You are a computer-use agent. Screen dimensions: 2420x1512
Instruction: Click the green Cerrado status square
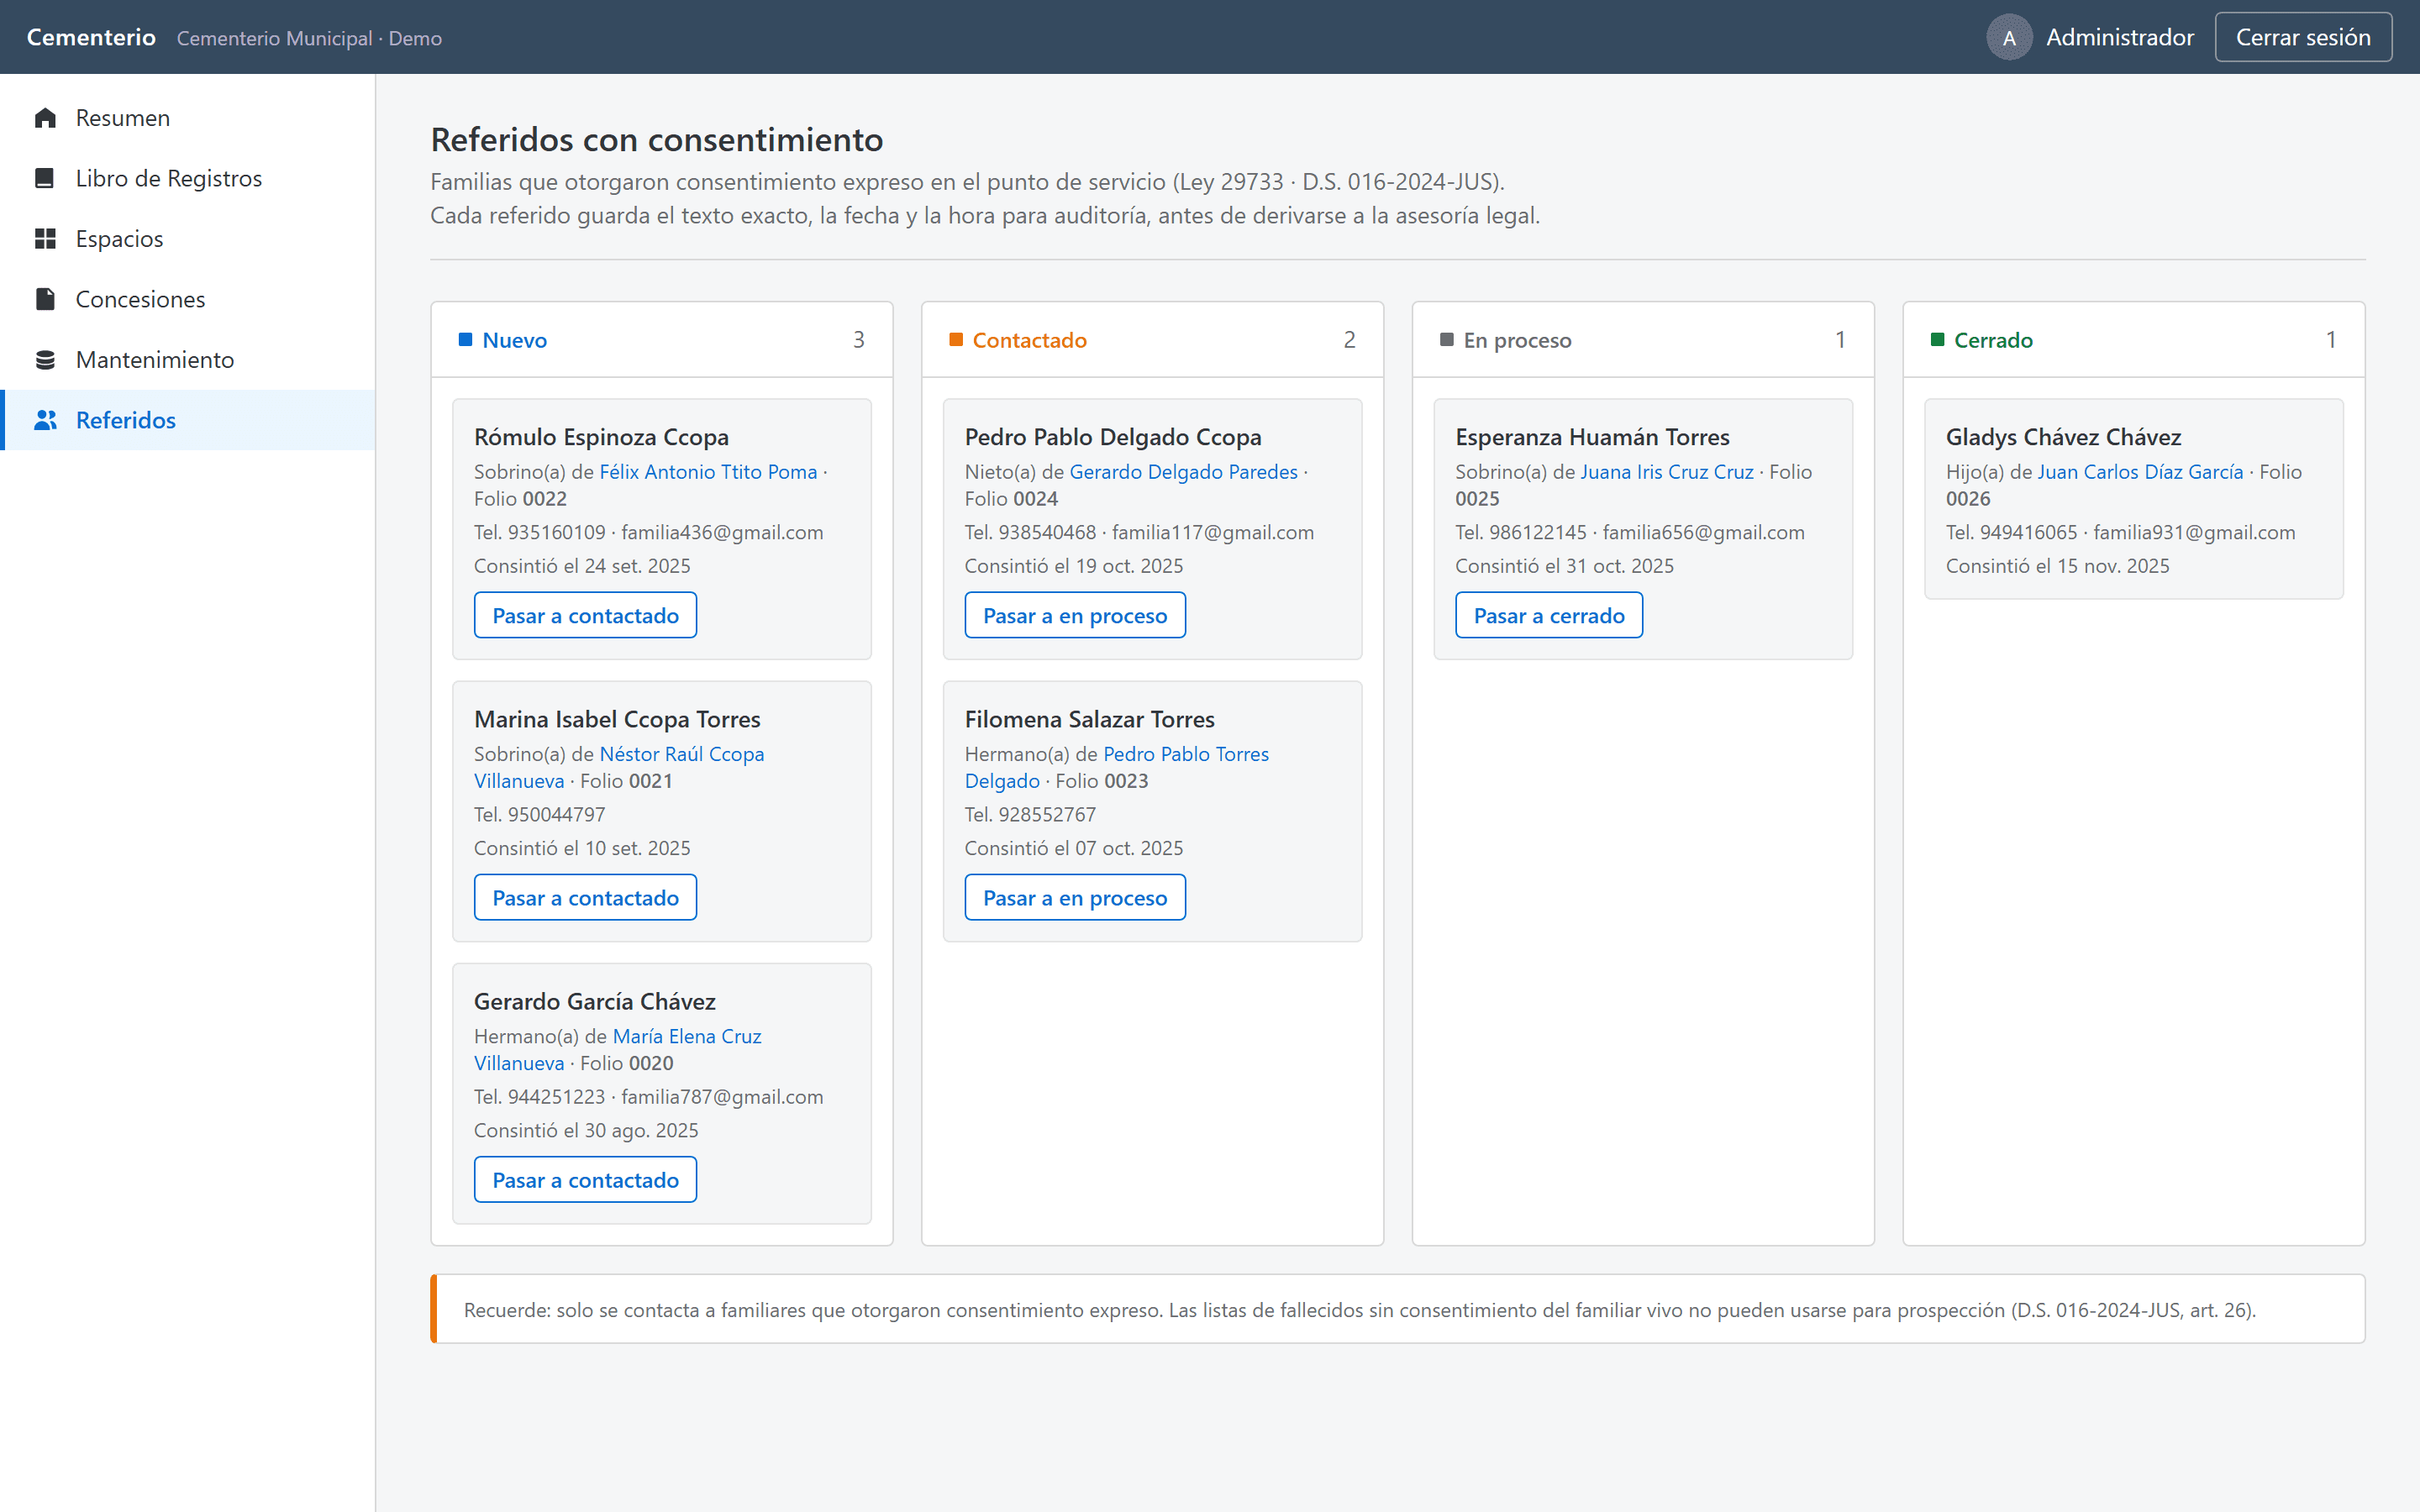coord(1937,340)
